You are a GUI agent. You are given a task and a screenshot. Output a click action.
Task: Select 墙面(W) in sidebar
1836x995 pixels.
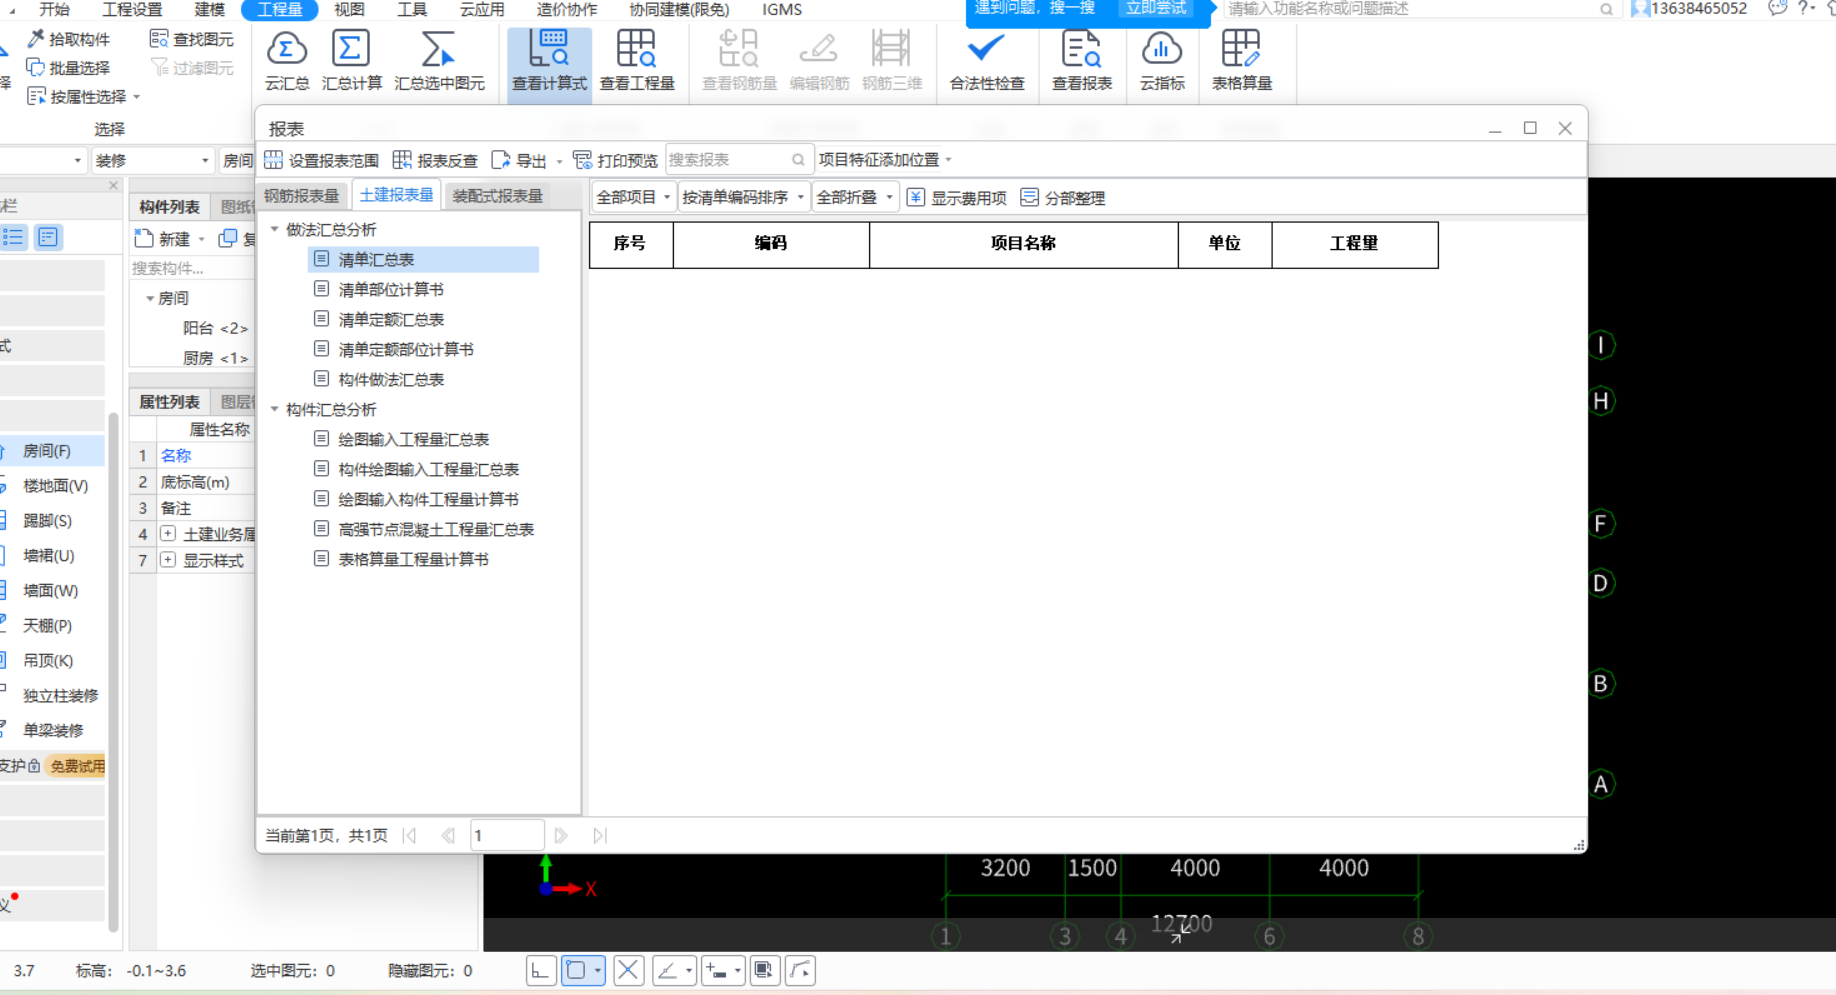(x=50, y=591)
